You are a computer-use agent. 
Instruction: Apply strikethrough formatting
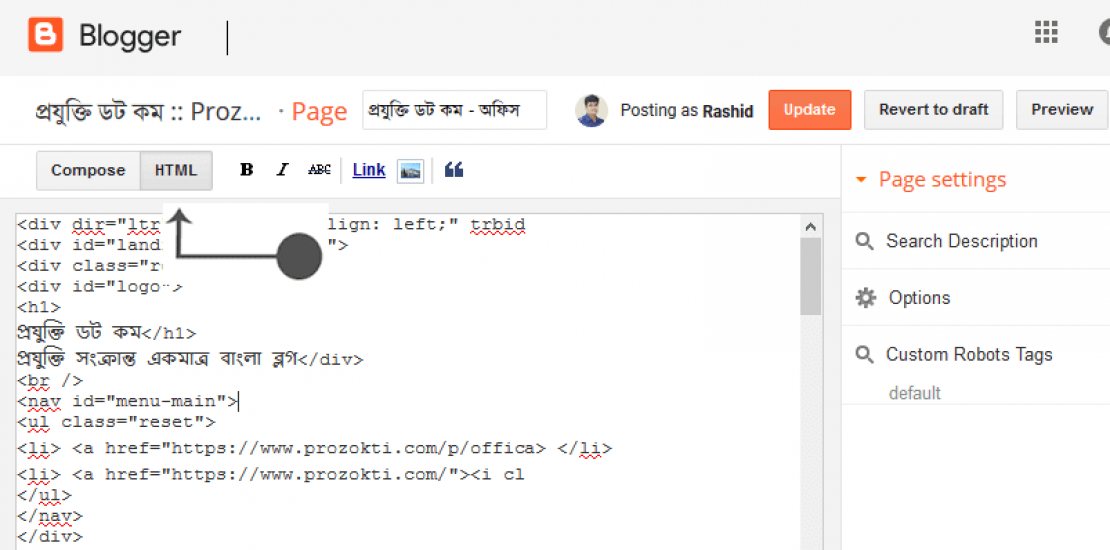[319, 170]
